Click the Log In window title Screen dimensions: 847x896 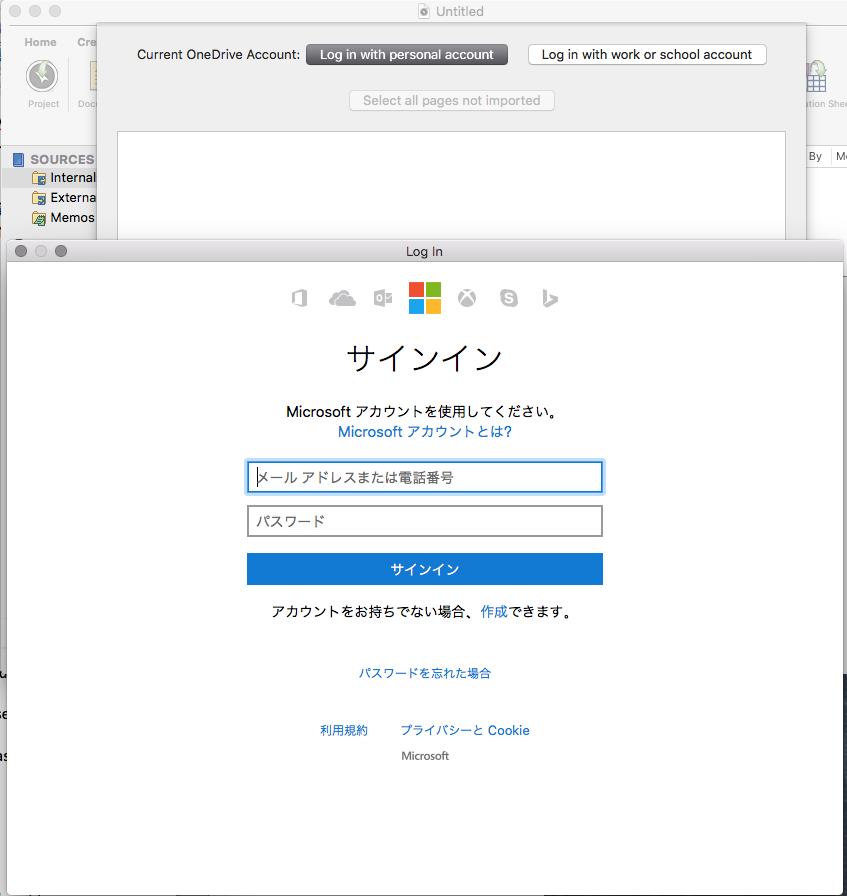[x=424, y=252]
